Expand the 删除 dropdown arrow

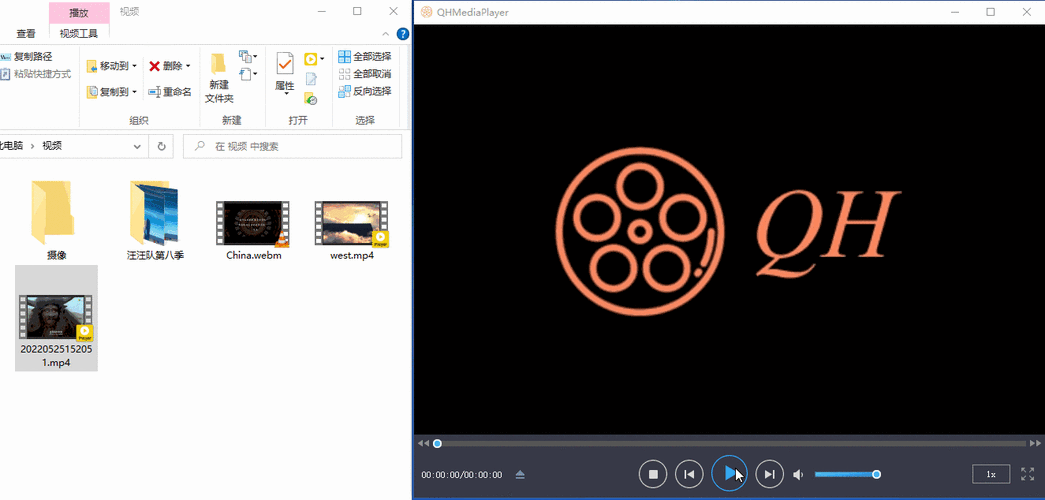click(x=188, y=66)
